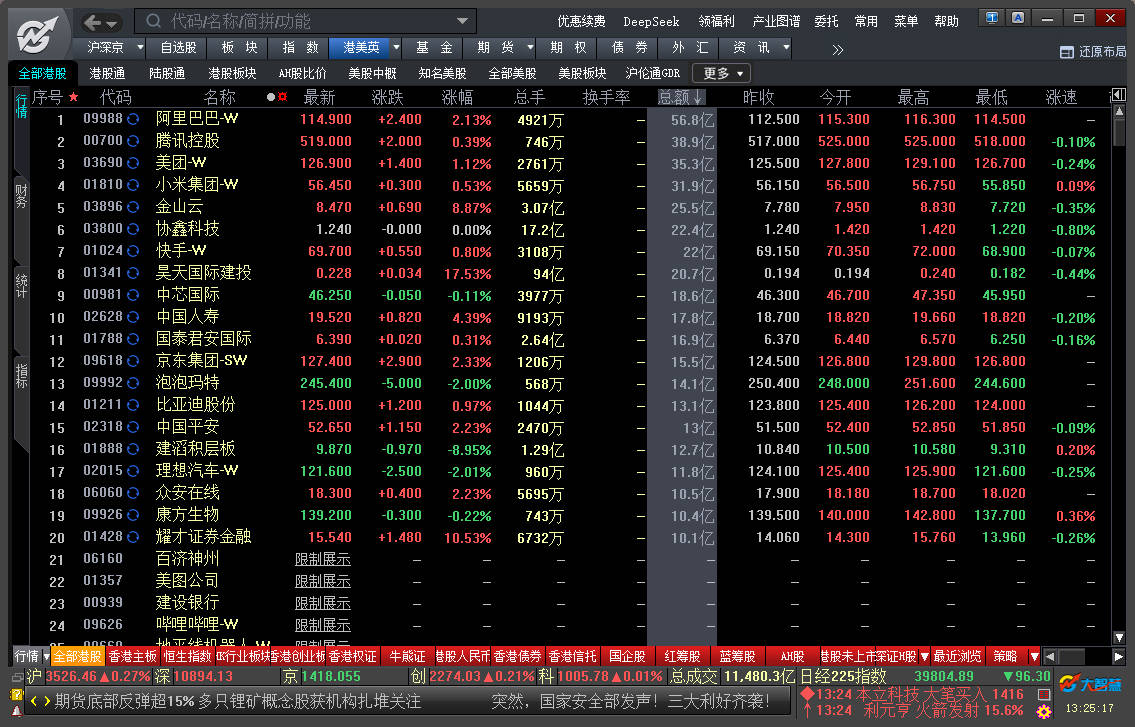
Task: Open the 委托 menu
Action: pyautogui.click(x=826, y=22)
